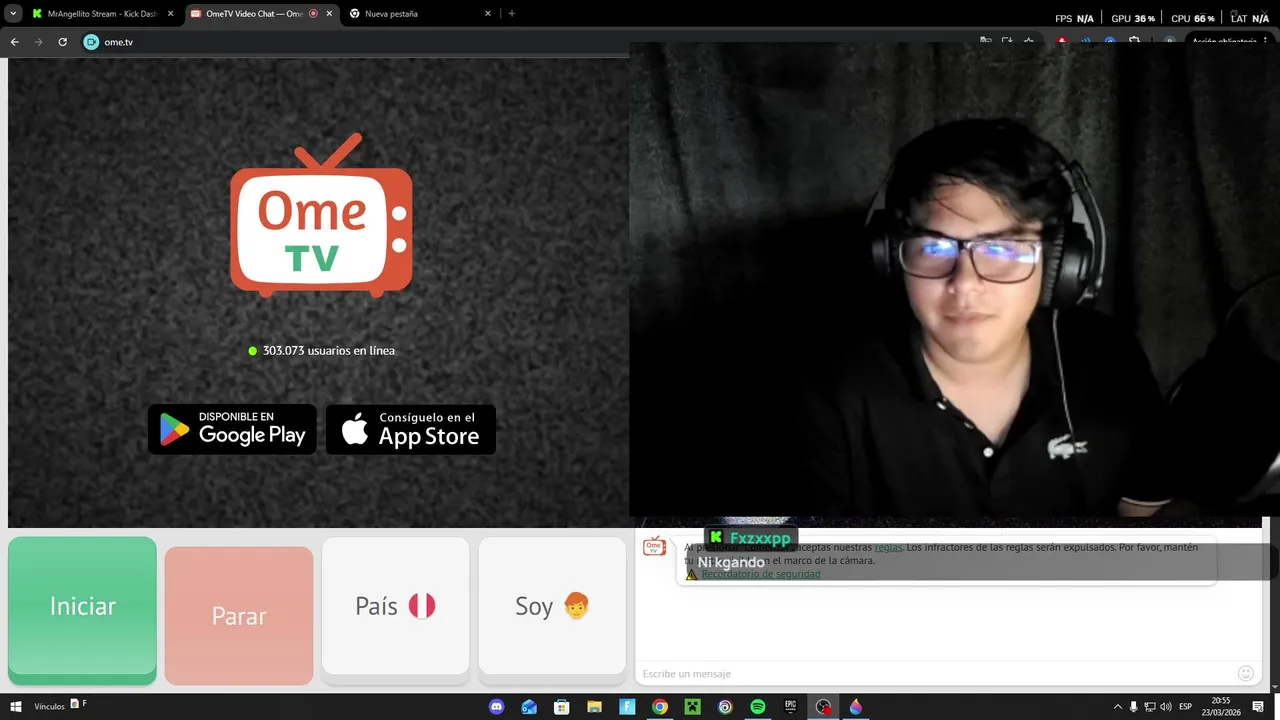1280x720 pixels.
Task: Click the camera site-info icon in address bar
Action: pos(91,42)
